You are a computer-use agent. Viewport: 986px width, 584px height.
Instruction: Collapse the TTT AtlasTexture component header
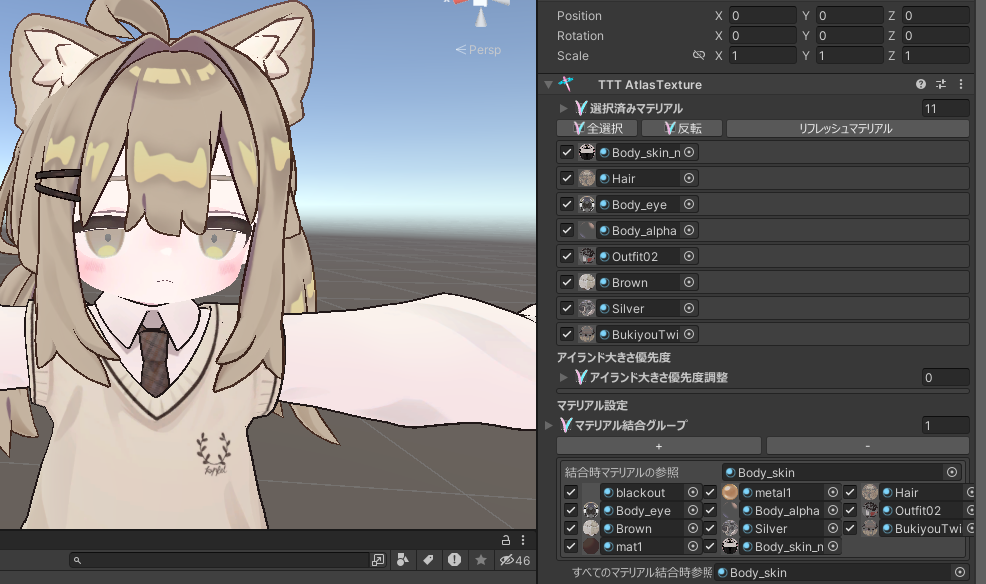(x=548, y=85)
